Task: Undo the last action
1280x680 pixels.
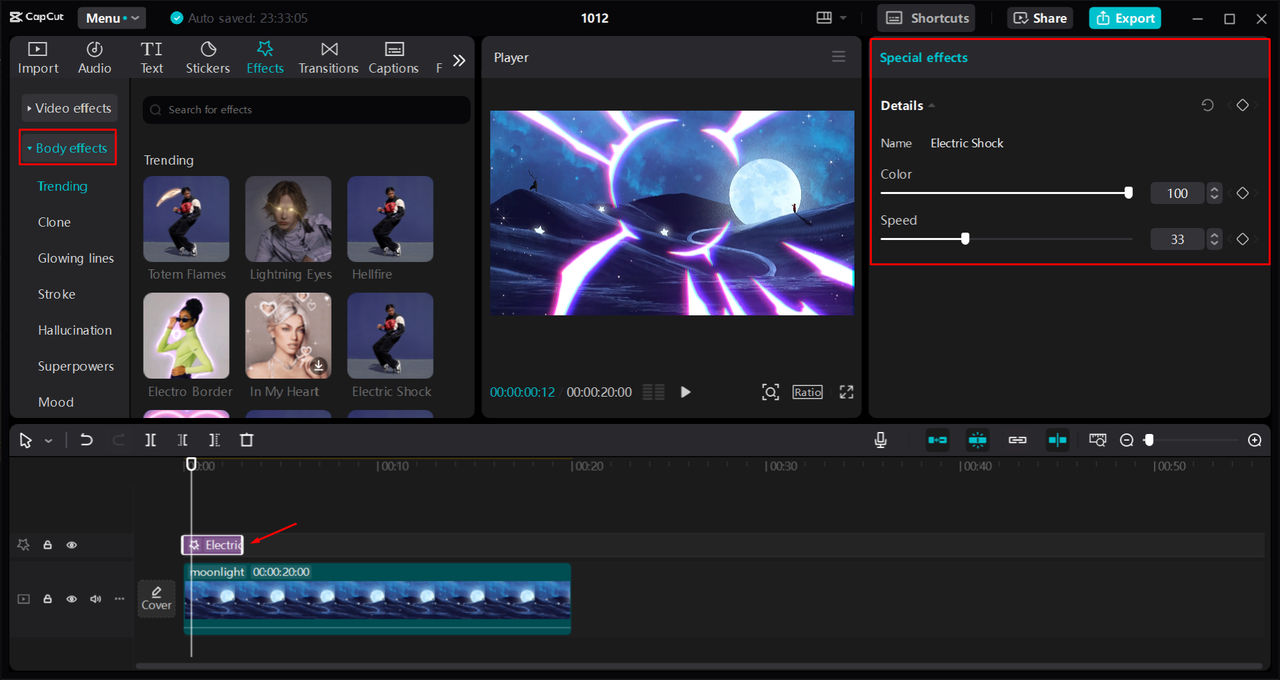Action: click(87, 440)
